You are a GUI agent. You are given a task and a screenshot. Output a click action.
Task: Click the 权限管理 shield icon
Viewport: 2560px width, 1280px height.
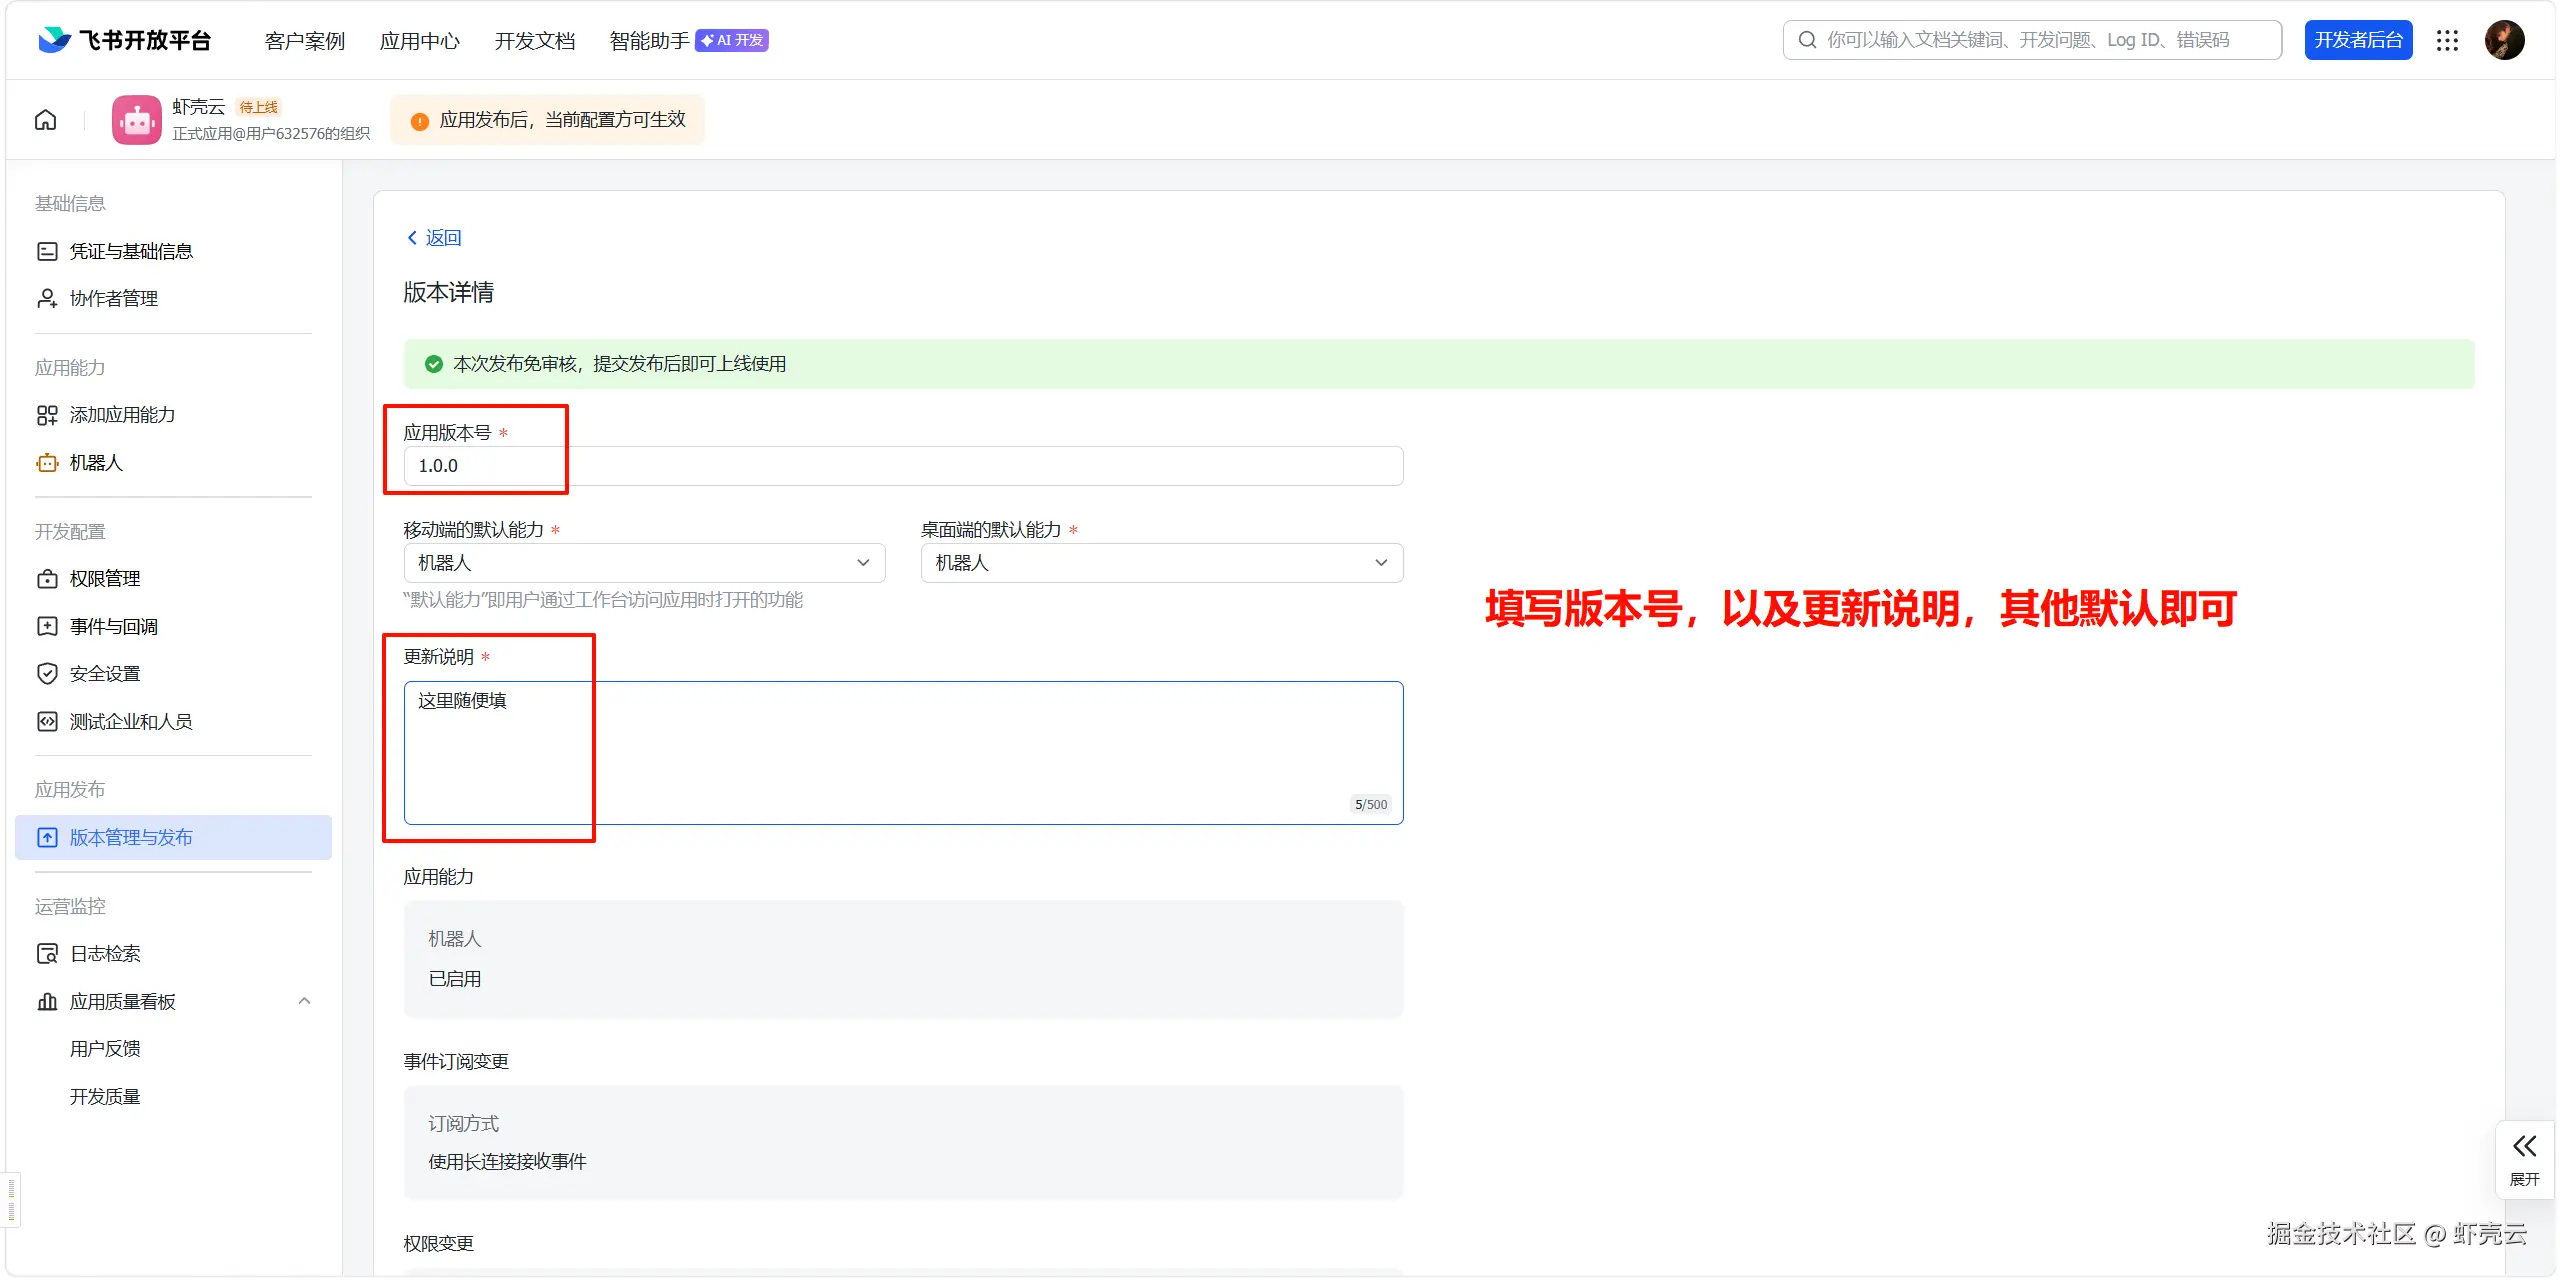pos(47,578)
